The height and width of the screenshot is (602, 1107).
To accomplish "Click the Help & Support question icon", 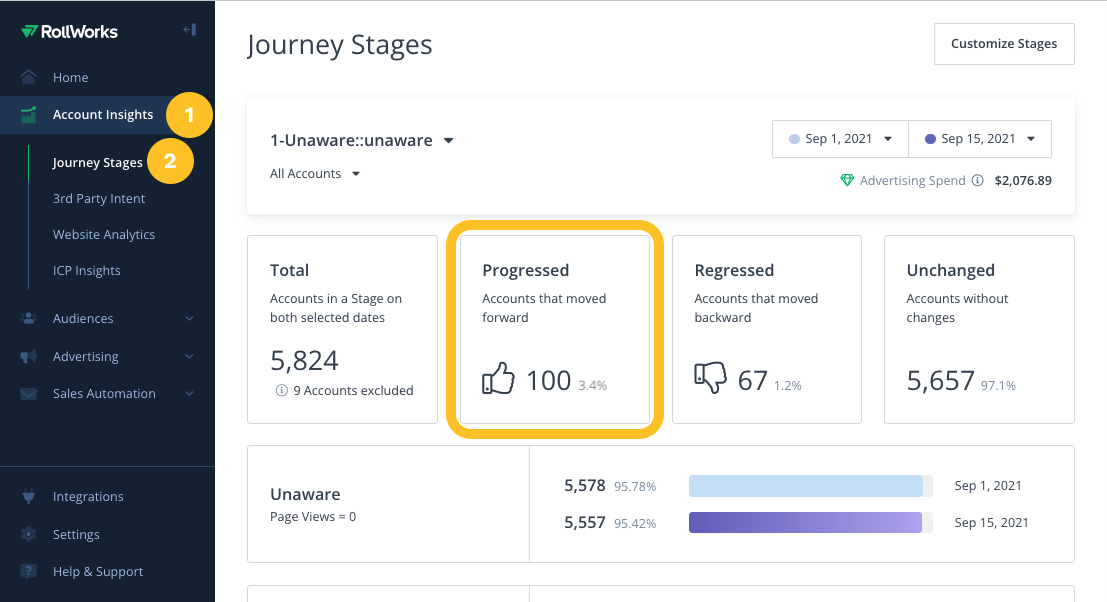I will click(28, 571).
